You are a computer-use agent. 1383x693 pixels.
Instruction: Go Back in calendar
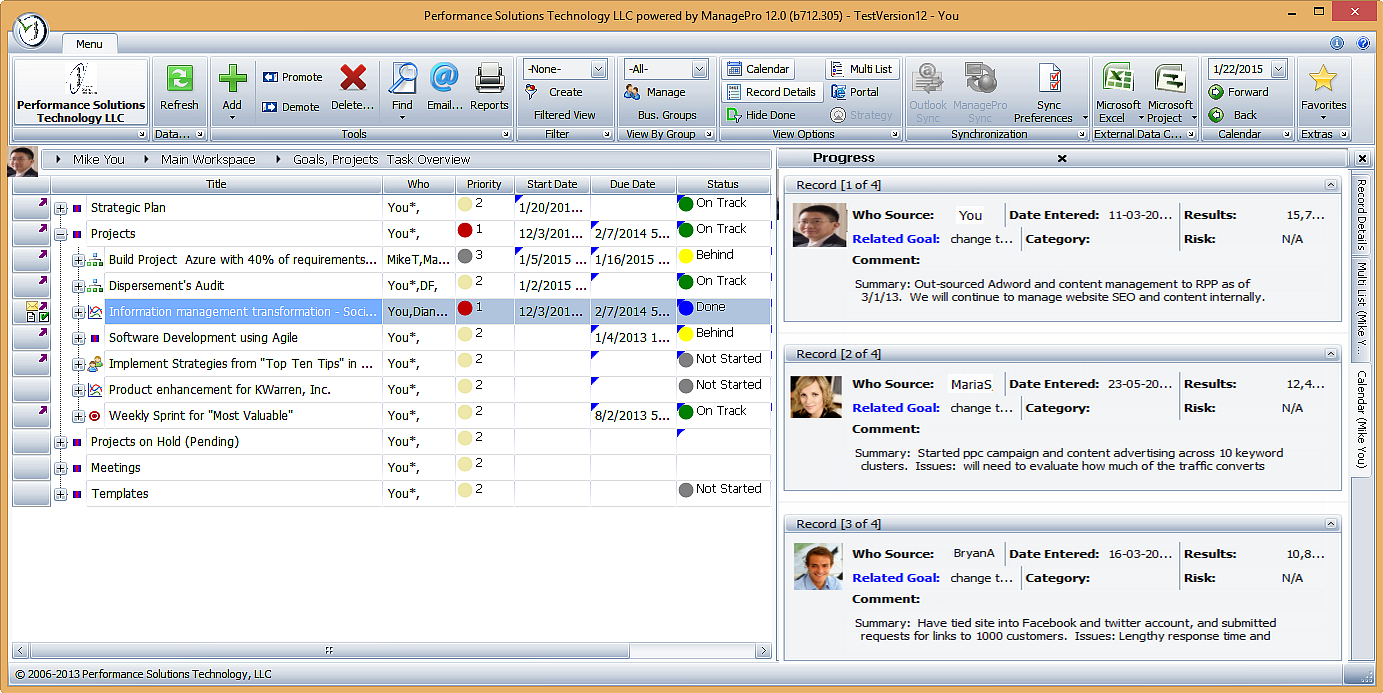click(x=1233, y=115)
